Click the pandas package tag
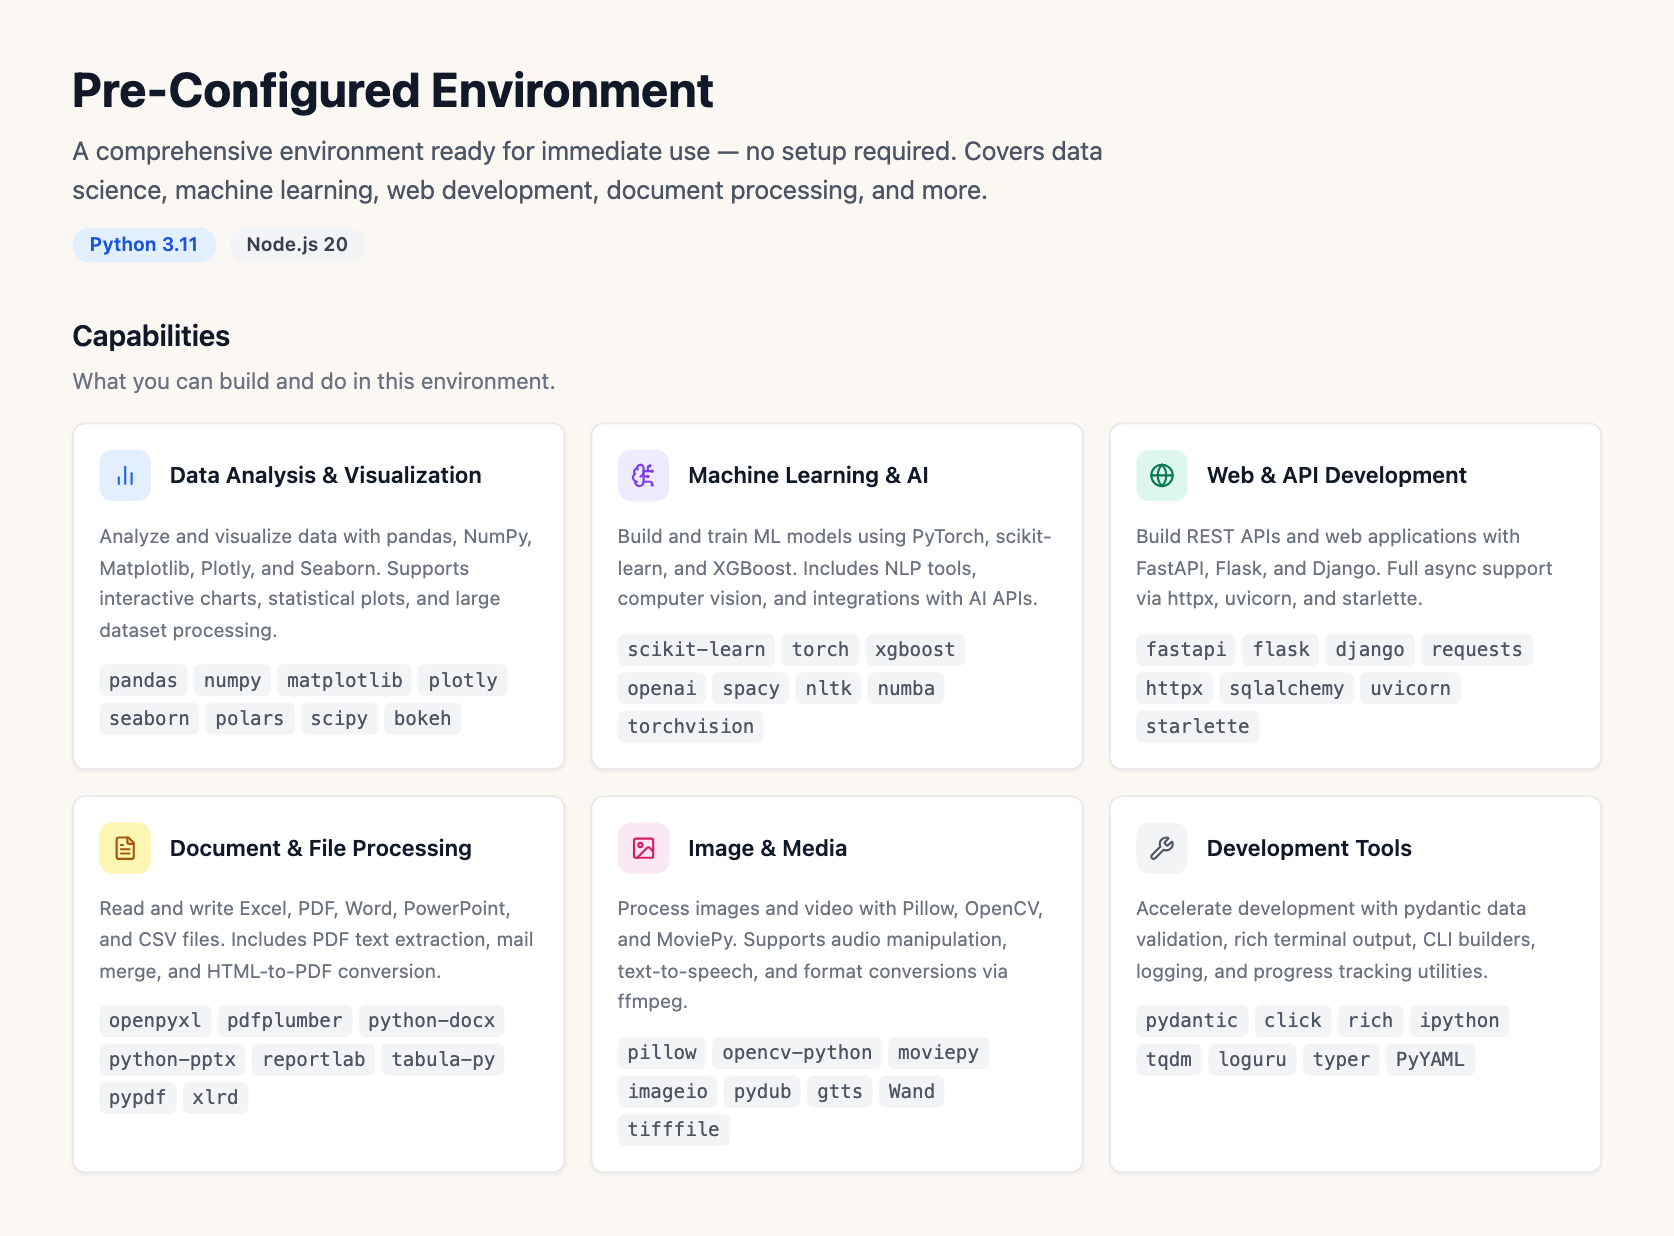 [143, 680]
